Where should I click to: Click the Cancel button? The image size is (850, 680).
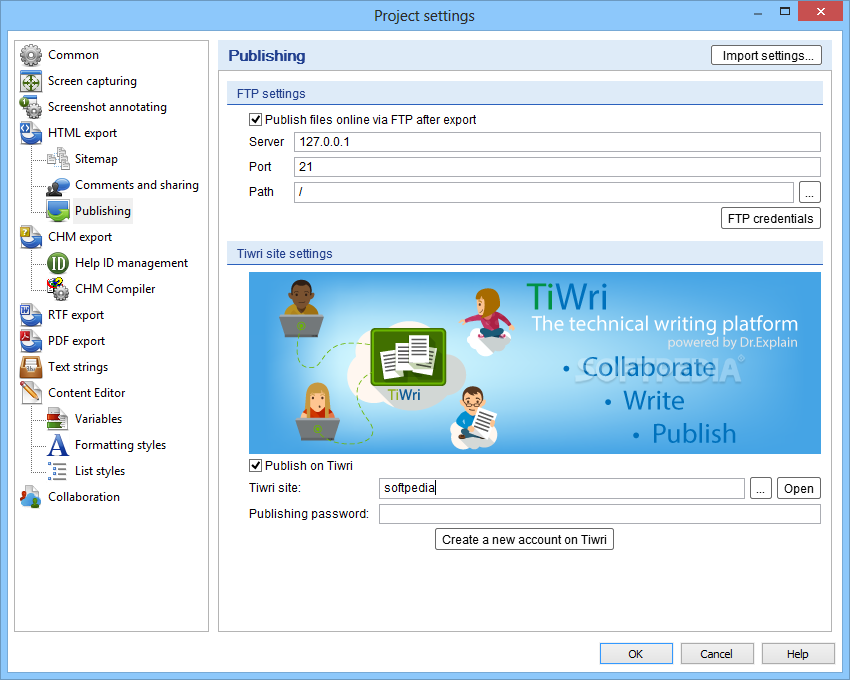coord(717,653)
